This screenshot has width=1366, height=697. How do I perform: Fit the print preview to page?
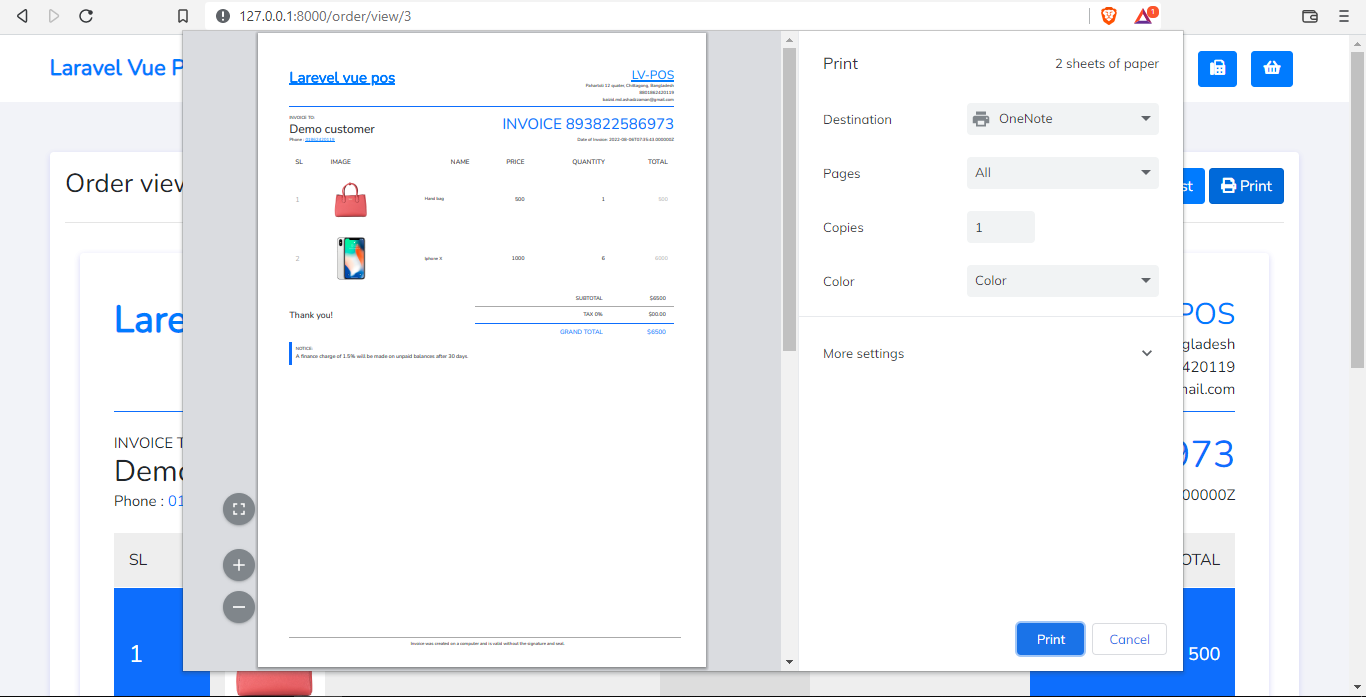(239, 509)
